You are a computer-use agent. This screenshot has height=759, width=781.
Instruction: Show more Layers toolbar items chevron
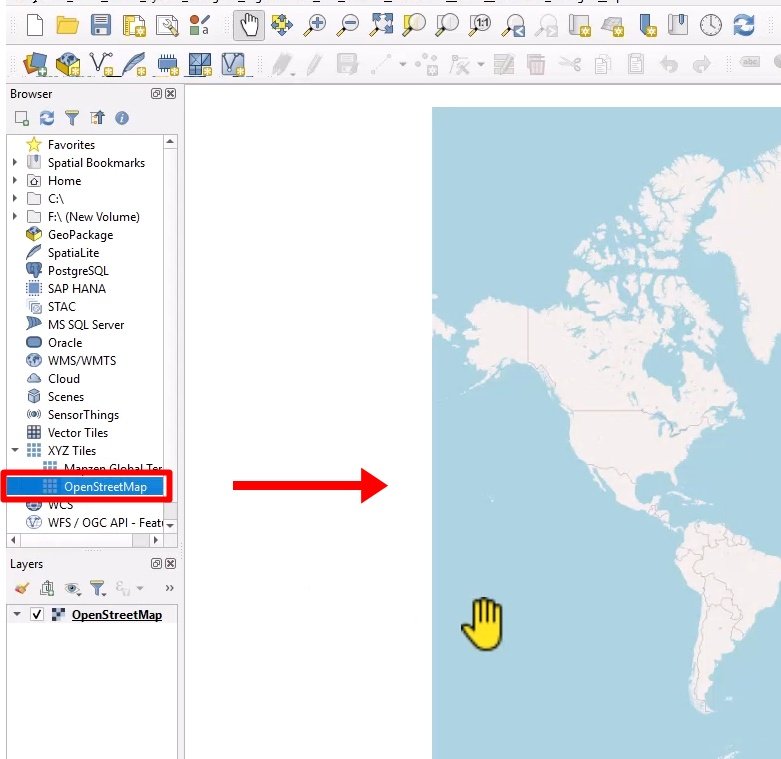tap(169, 588)
